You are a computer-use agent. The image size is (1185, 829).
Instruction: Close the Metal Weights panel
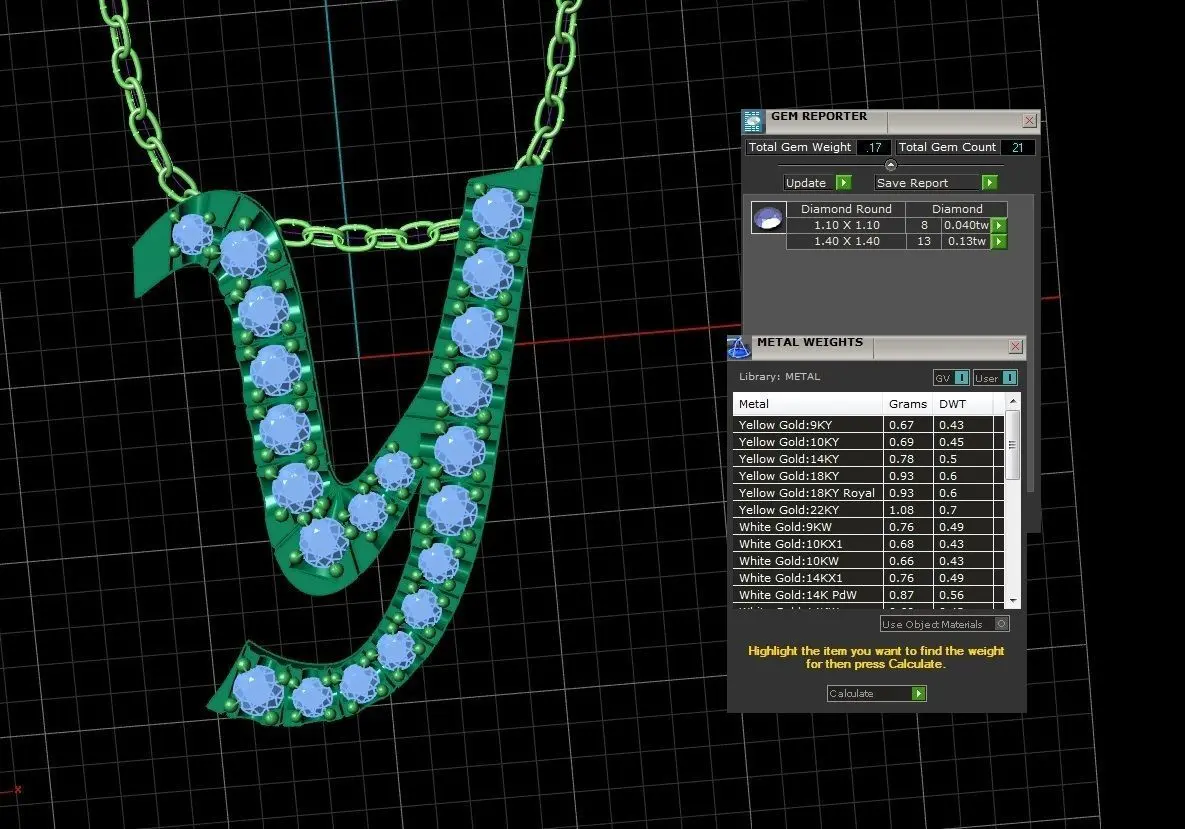click(1016, 347)
